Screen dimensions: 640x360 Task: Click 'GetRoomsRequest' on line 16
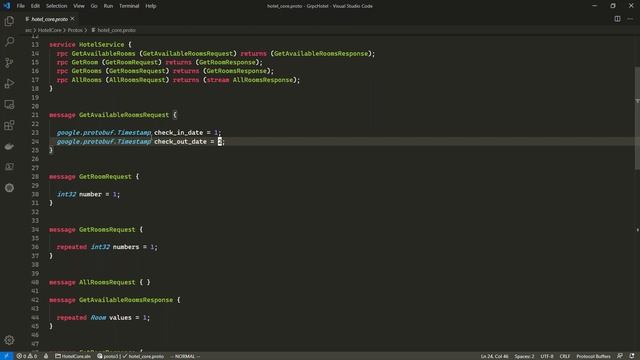tap(137, 71)
